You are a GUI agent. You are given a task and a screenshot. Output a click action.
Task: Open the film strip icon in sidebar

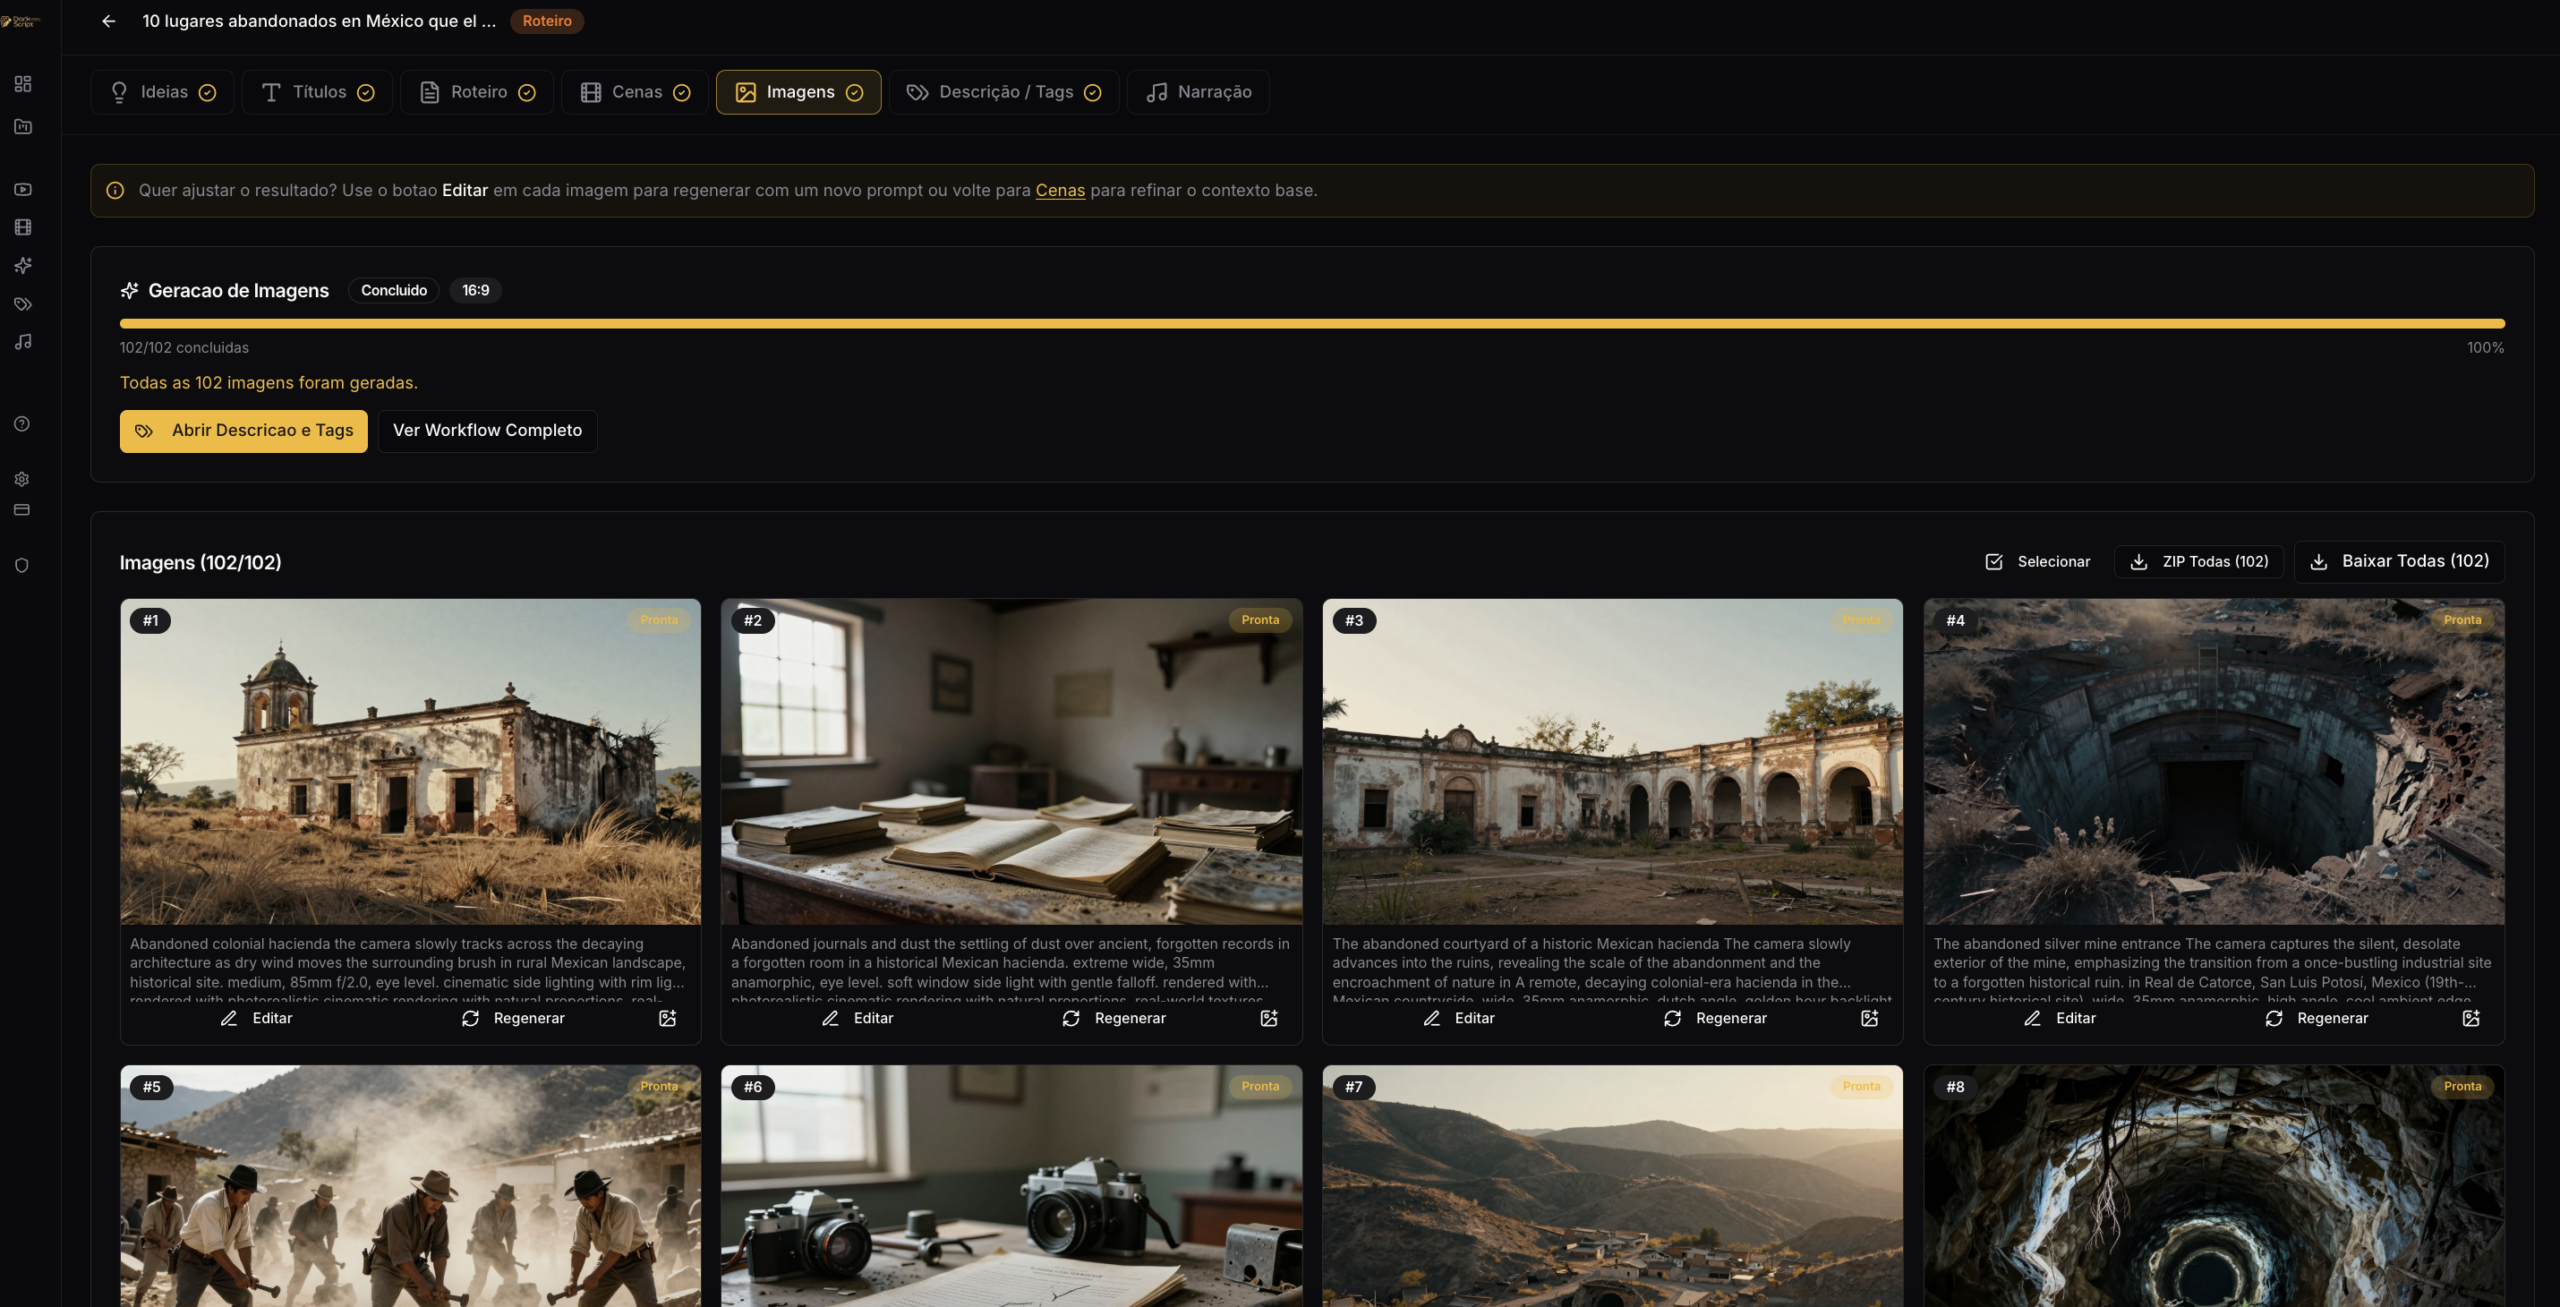point(23,227)
